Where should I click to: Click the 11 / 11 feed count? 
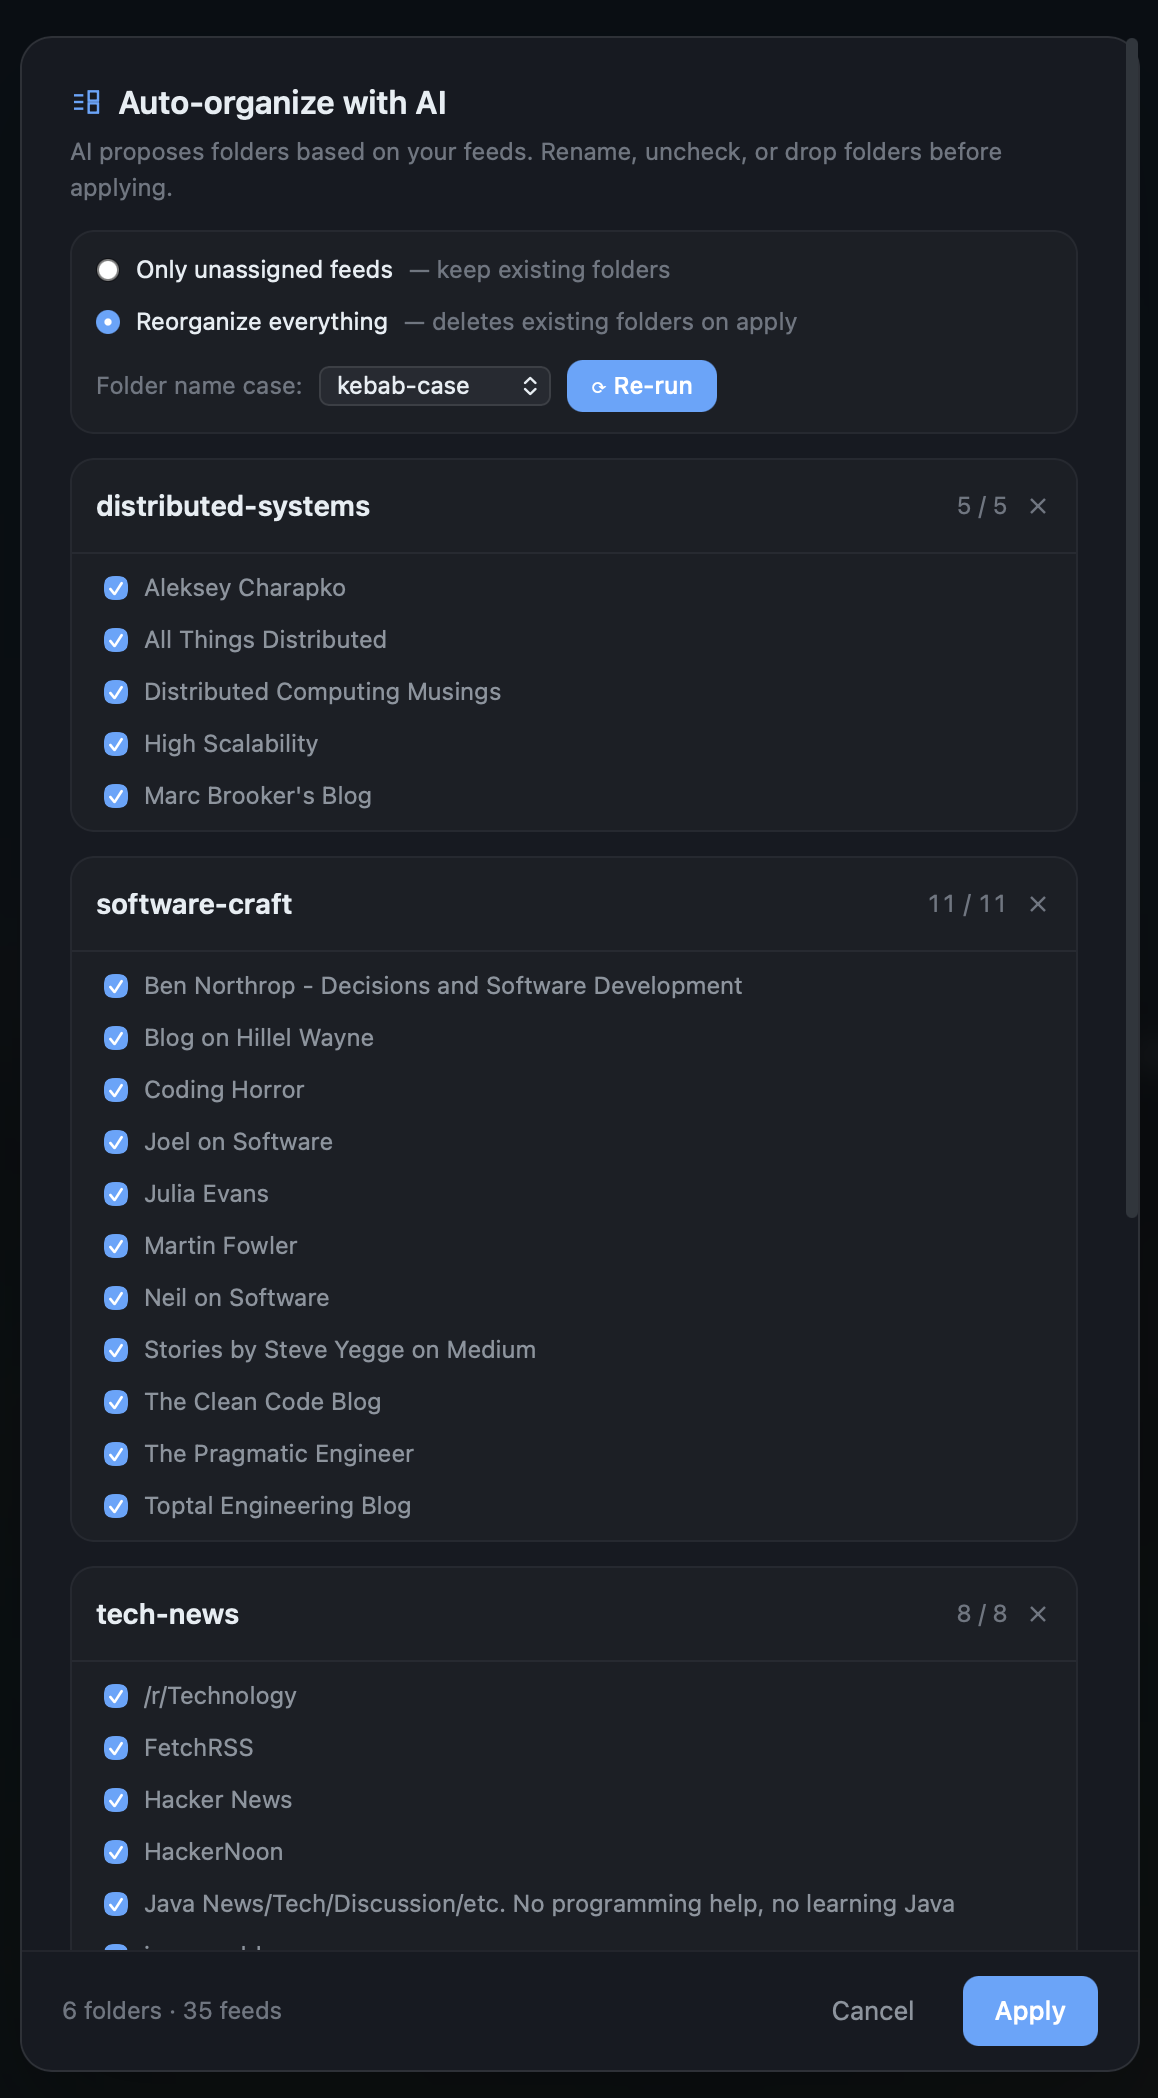pyautogui.click(x=967, y=904)
